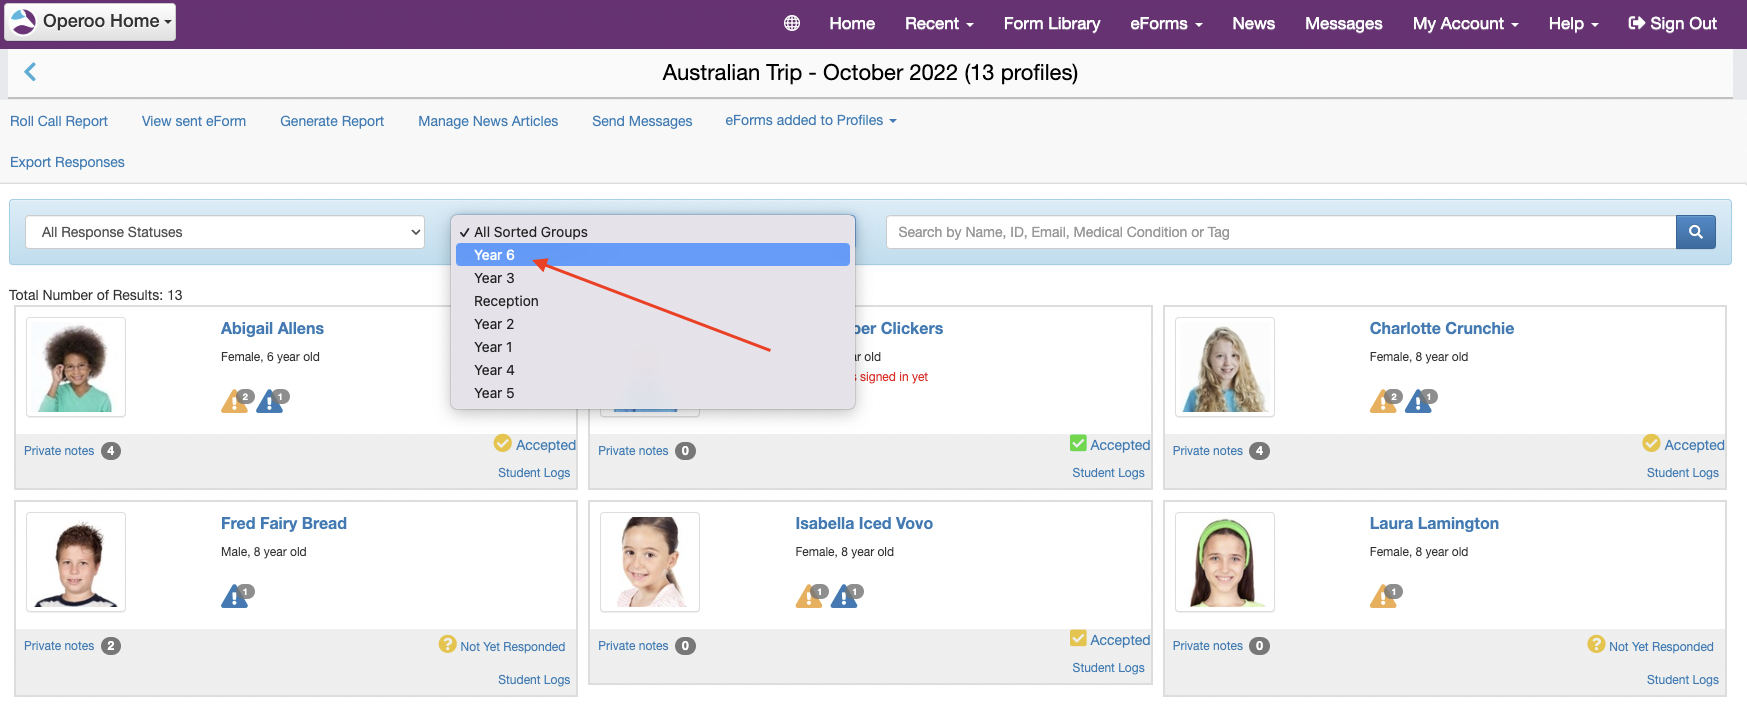Image resolution: width=1747 pixels, height=706 pixels.
Task: Select Year 6 from the groups list
Action: point(494,255)
